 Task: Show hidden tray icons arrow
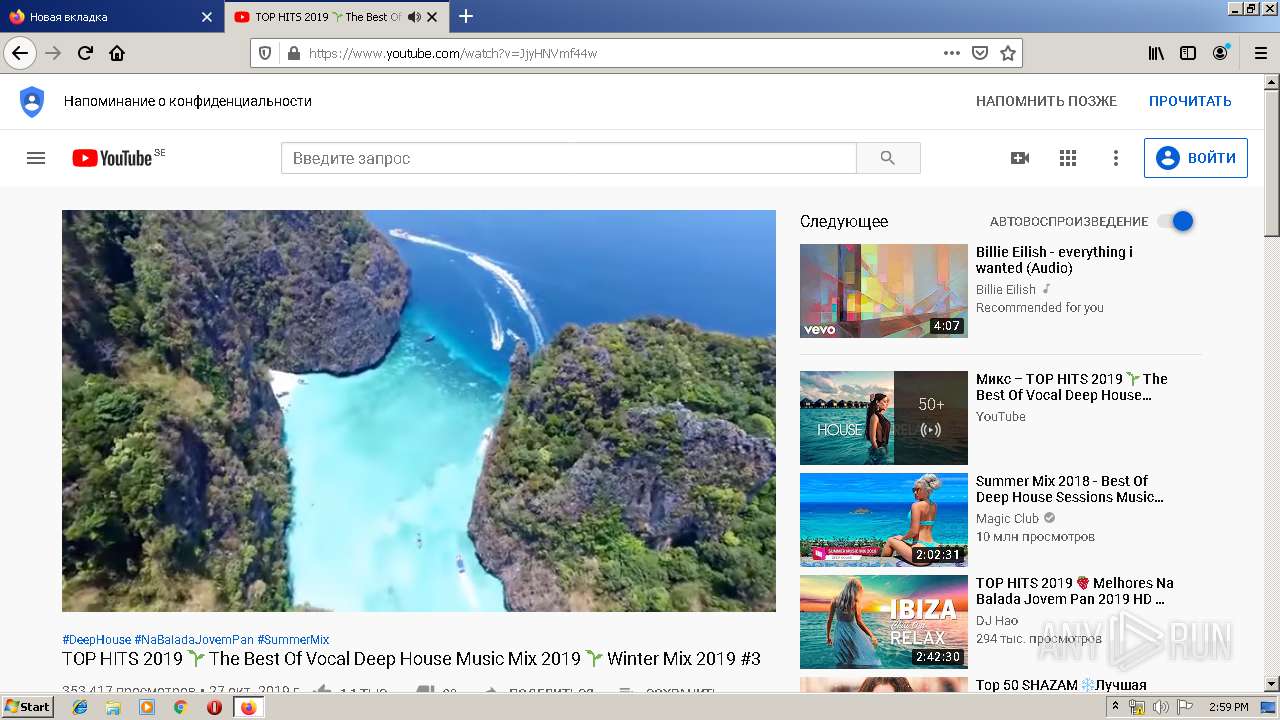[x=1115, y=707]
